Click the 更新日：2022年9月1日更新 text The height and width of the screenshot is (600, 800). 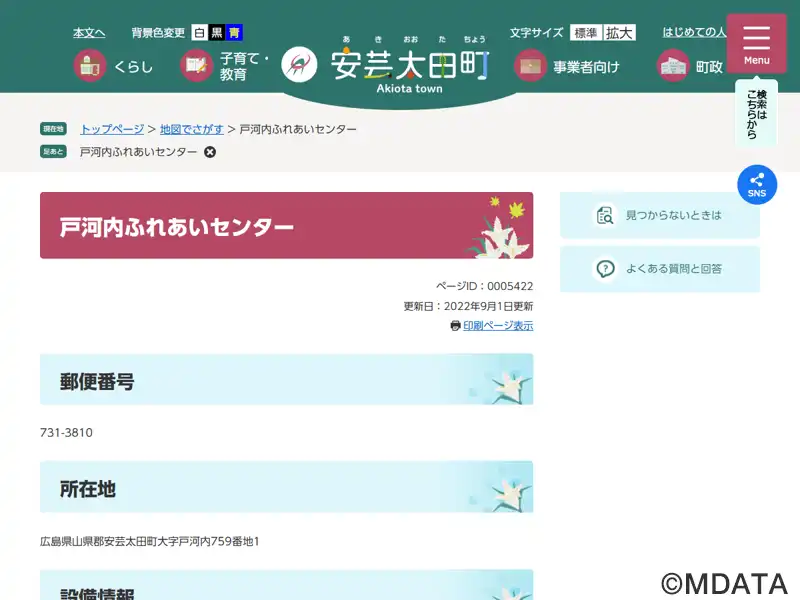[x=468, y=306]
